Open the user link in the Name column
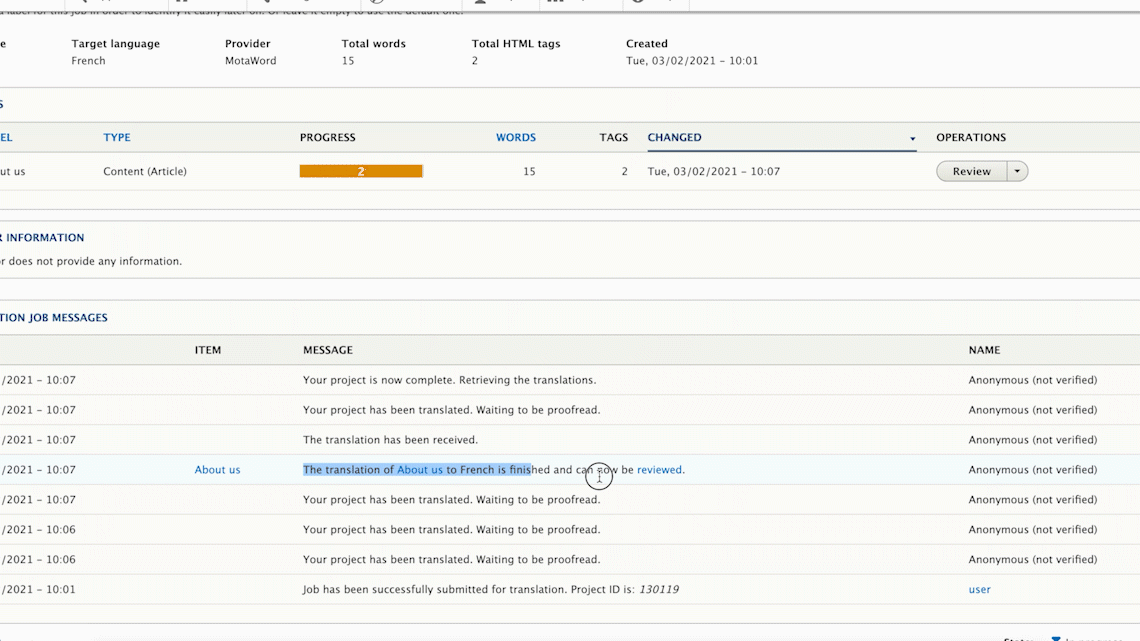 979,589
